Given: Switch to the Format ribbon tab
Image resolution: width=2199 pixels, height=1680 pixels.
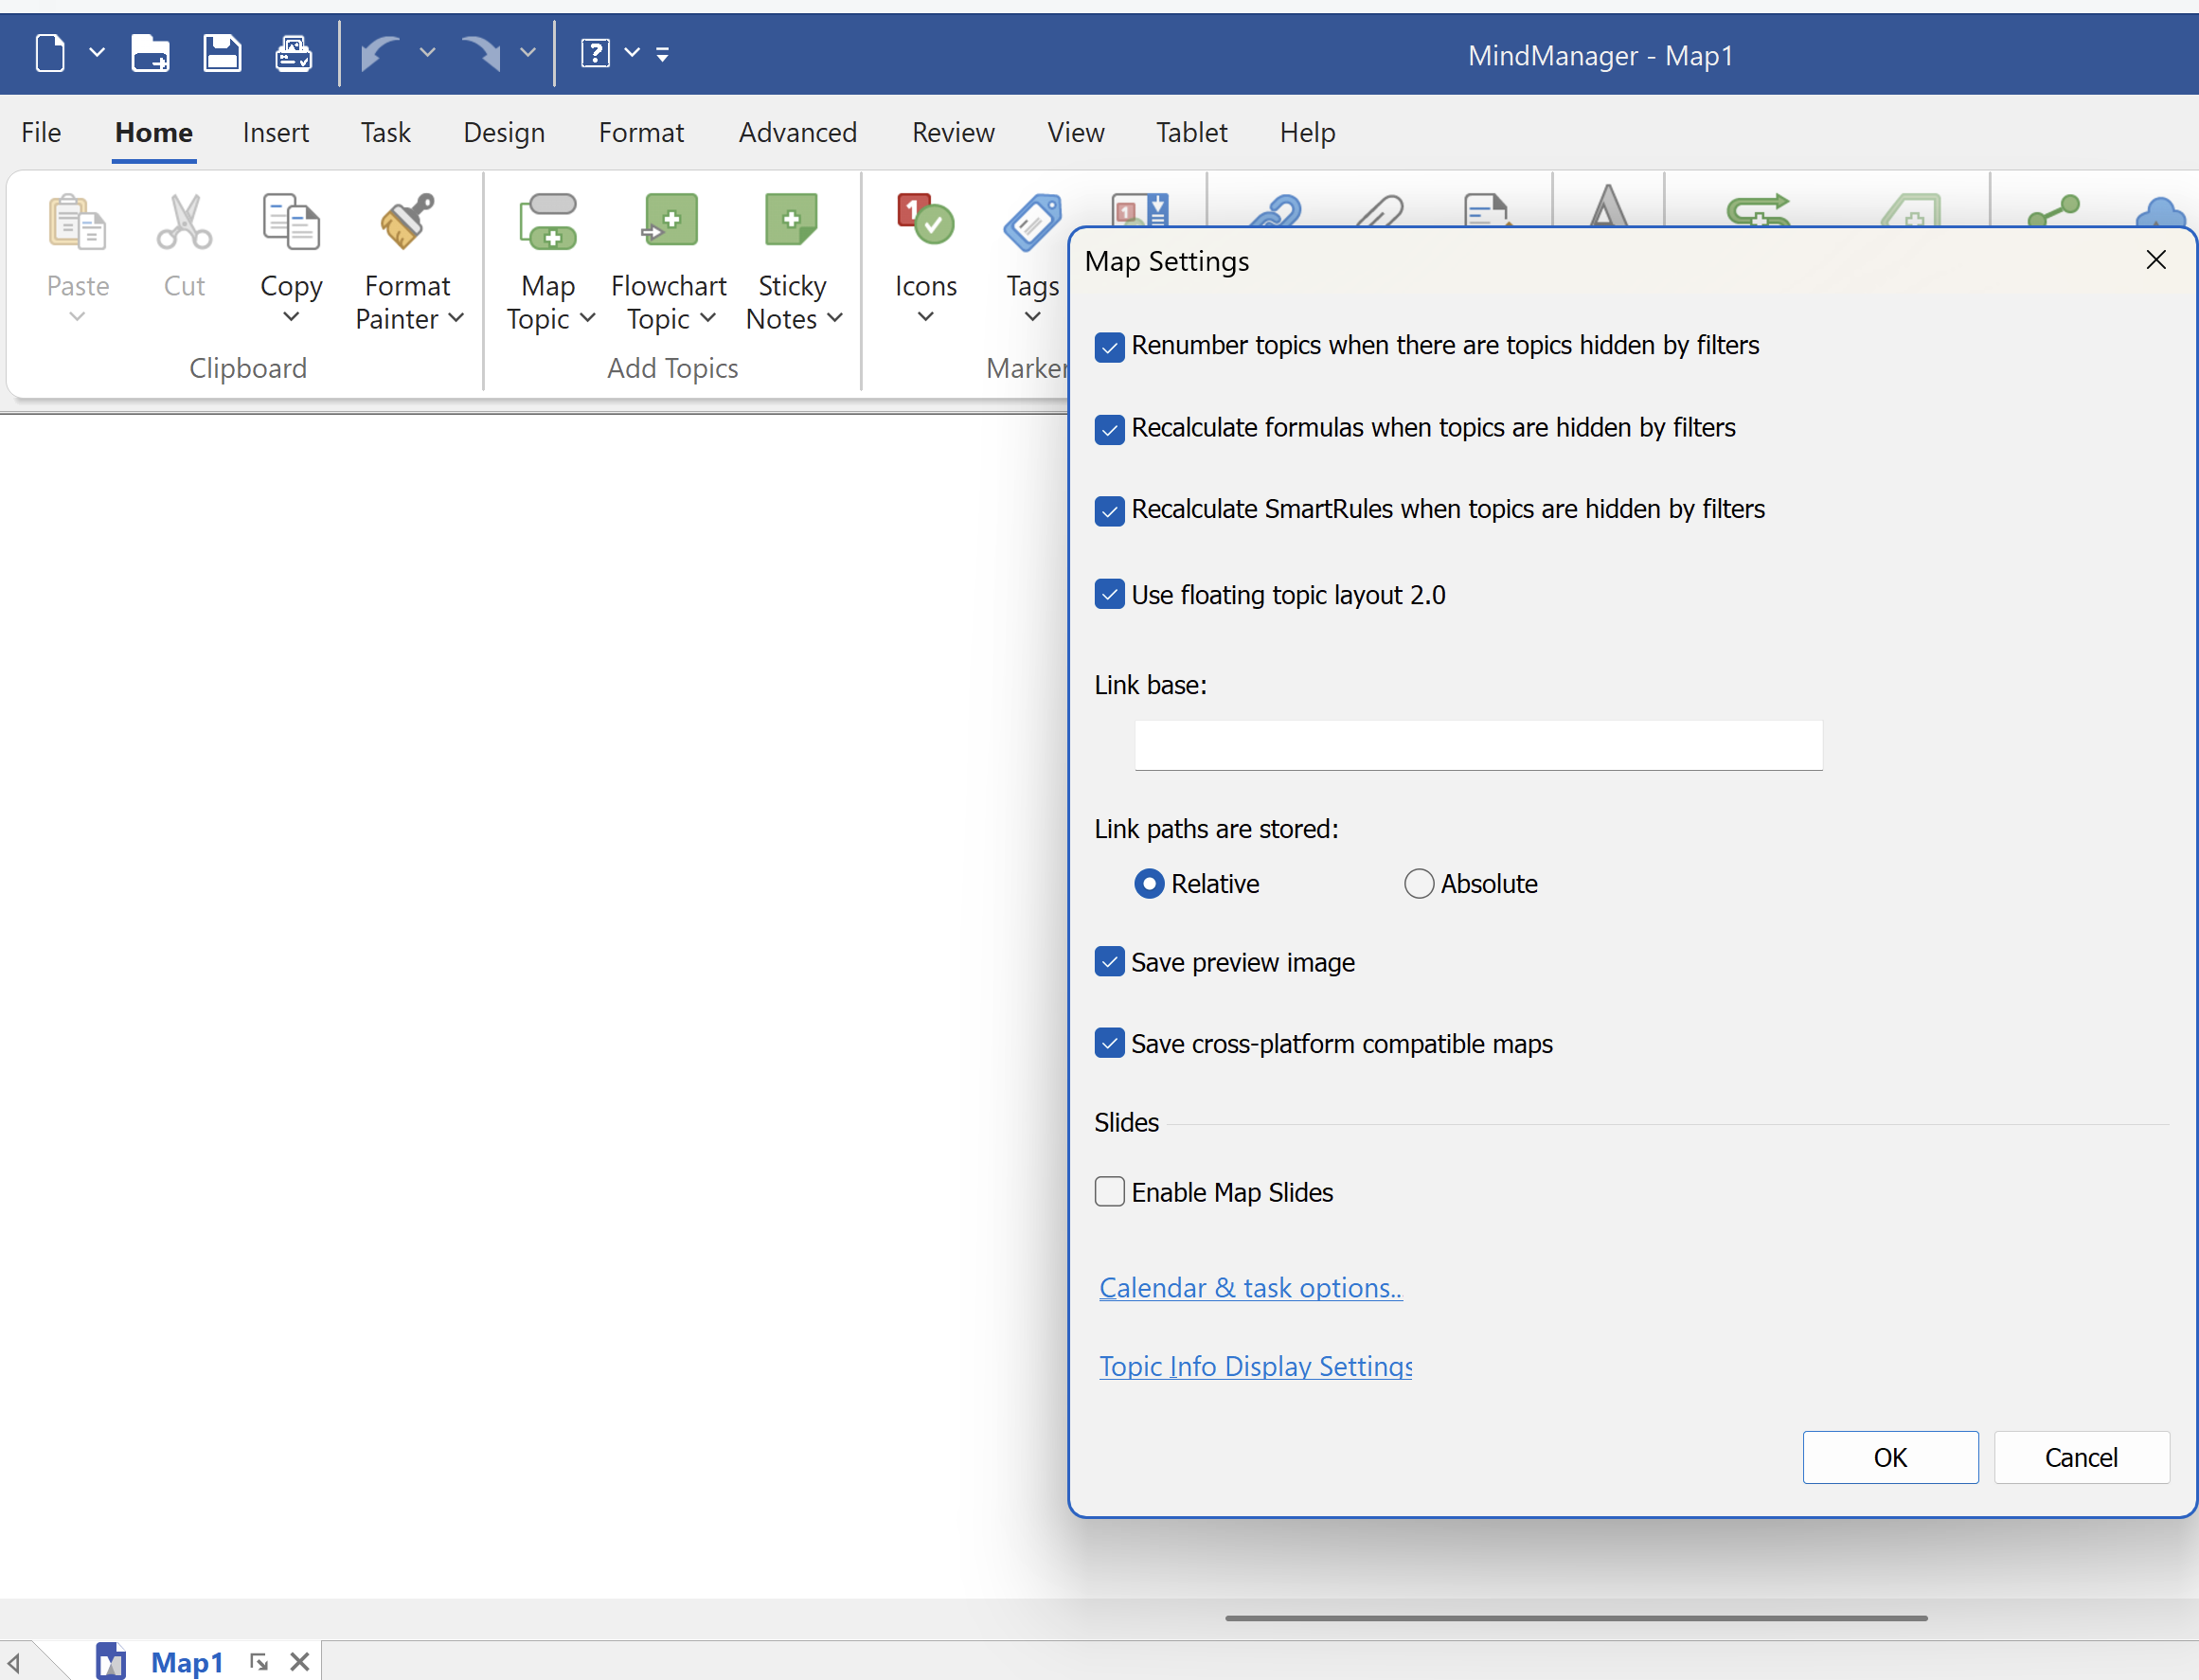Looking at the screenshot, I should coord(641,132).
